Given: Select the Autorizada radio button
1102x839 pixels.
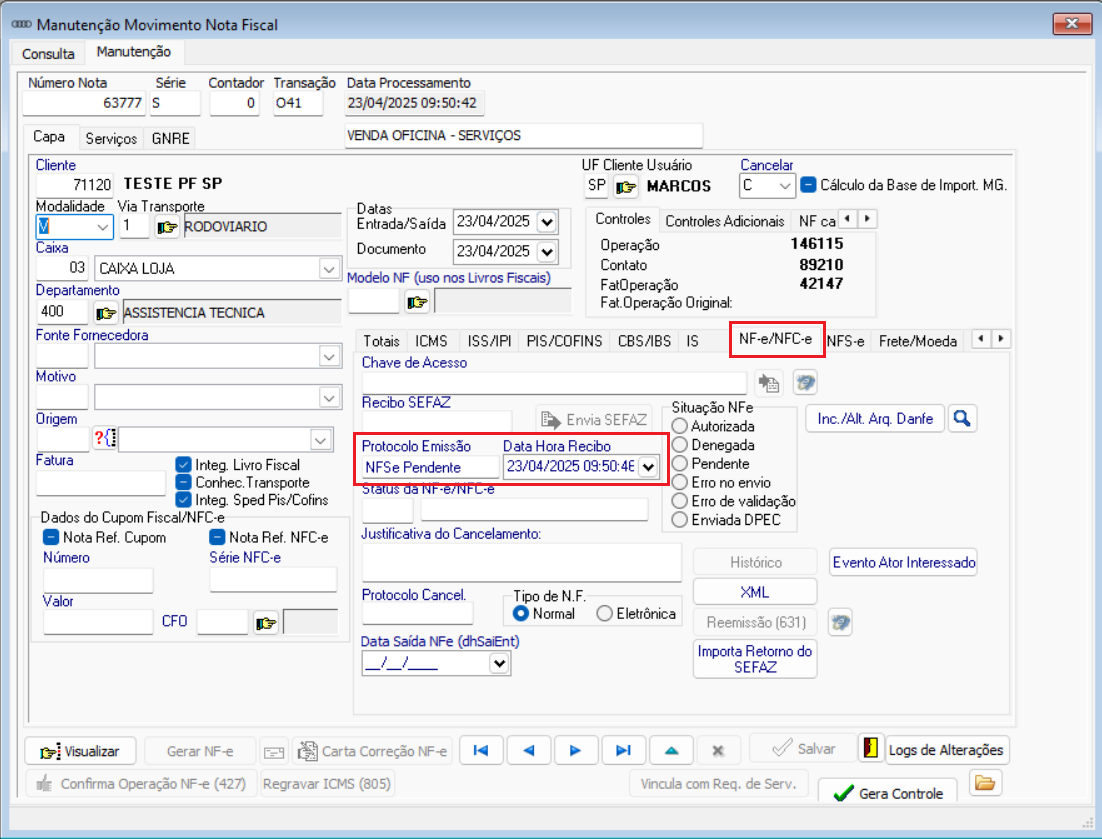Looking at the screenshot, I should pos(681,427).
